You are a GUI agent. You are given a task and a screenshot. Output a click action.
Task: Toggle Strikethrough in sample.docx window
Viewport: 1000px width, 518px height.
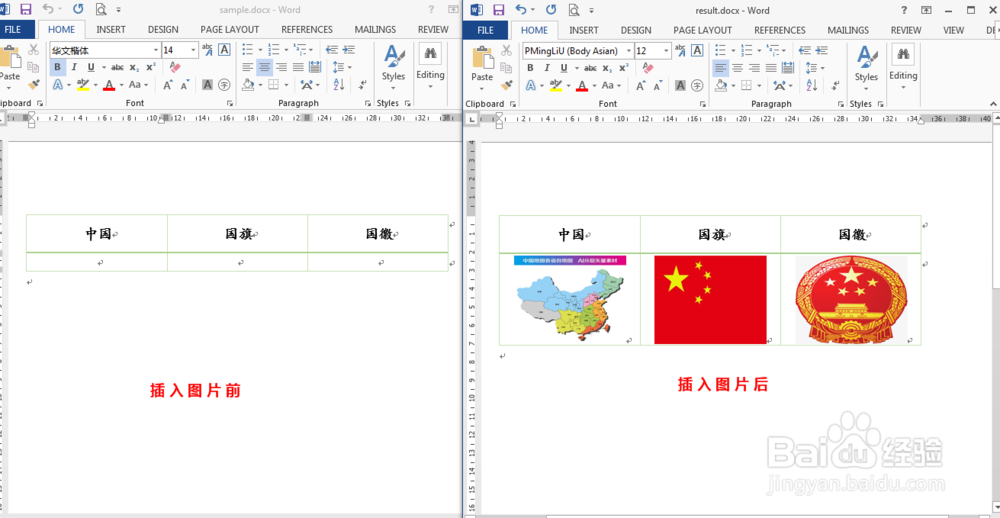point(117,67)
